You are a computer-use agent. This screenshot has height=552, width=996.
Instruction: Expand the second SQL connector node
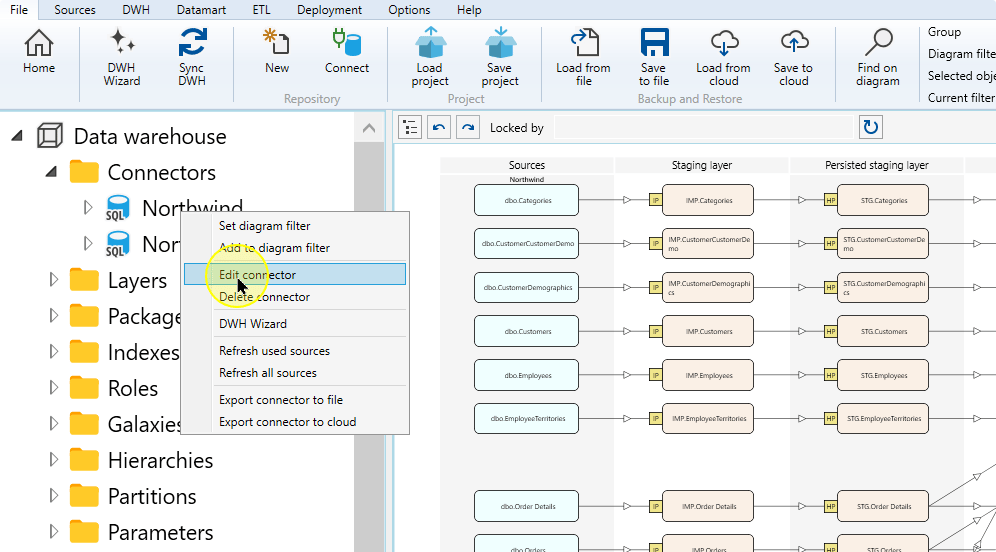tap(88, 244)
